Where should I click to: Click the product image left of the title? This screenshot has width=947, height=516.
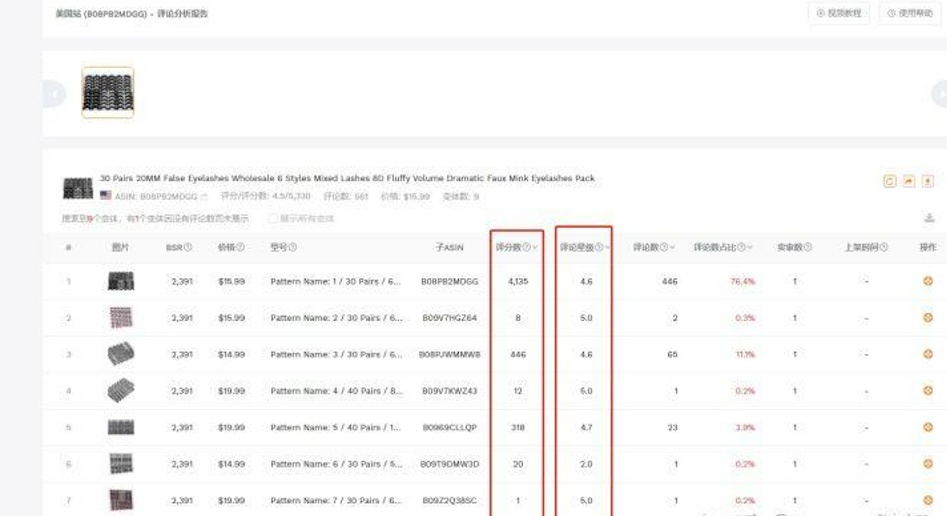click(78, 188)
